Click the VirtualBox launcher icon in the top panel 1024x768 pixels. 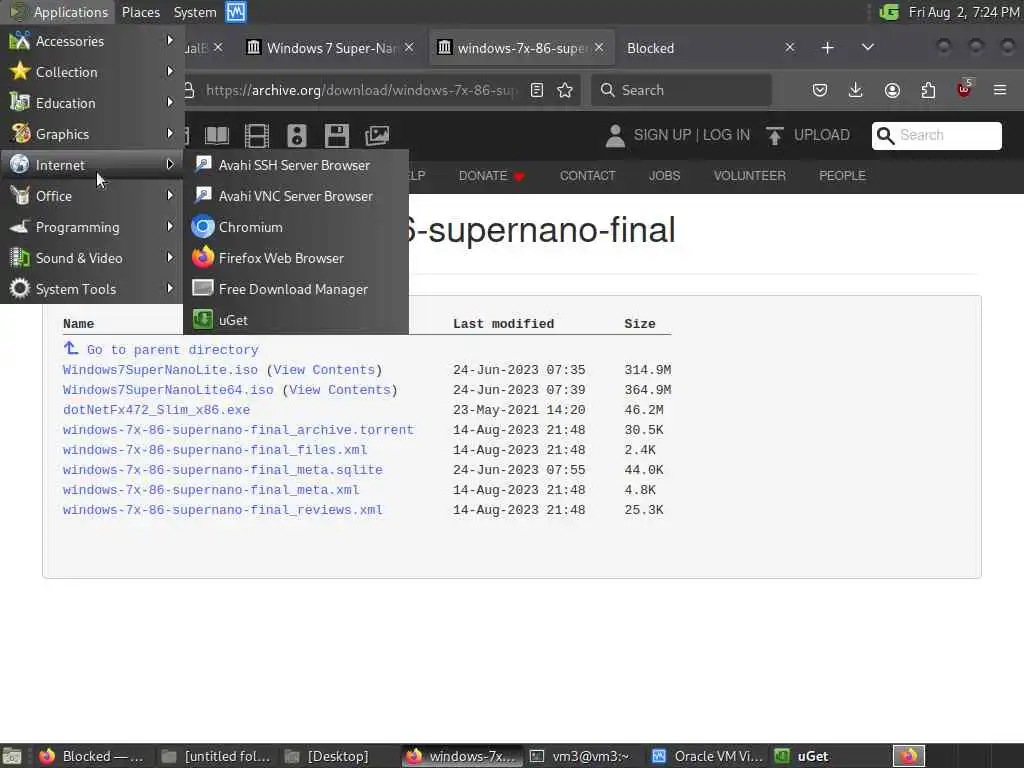pos(236,12)
